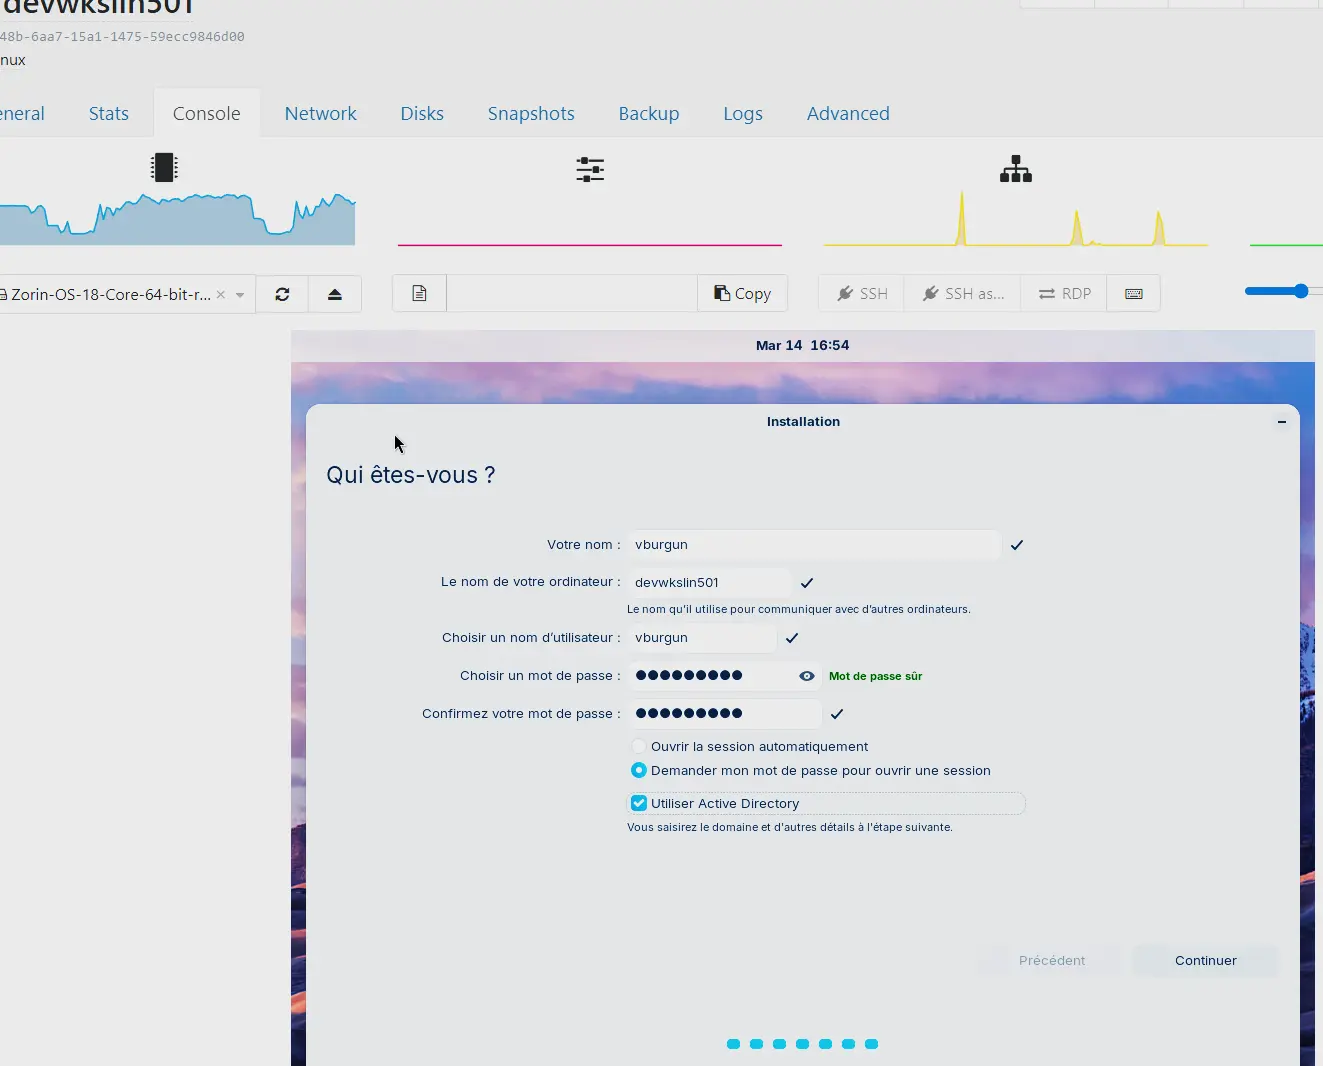Click the memory sliders icon above the pink graph
Image resolution: width=1323 pixels, height=1066 pixels.
[x=590, y=168]
